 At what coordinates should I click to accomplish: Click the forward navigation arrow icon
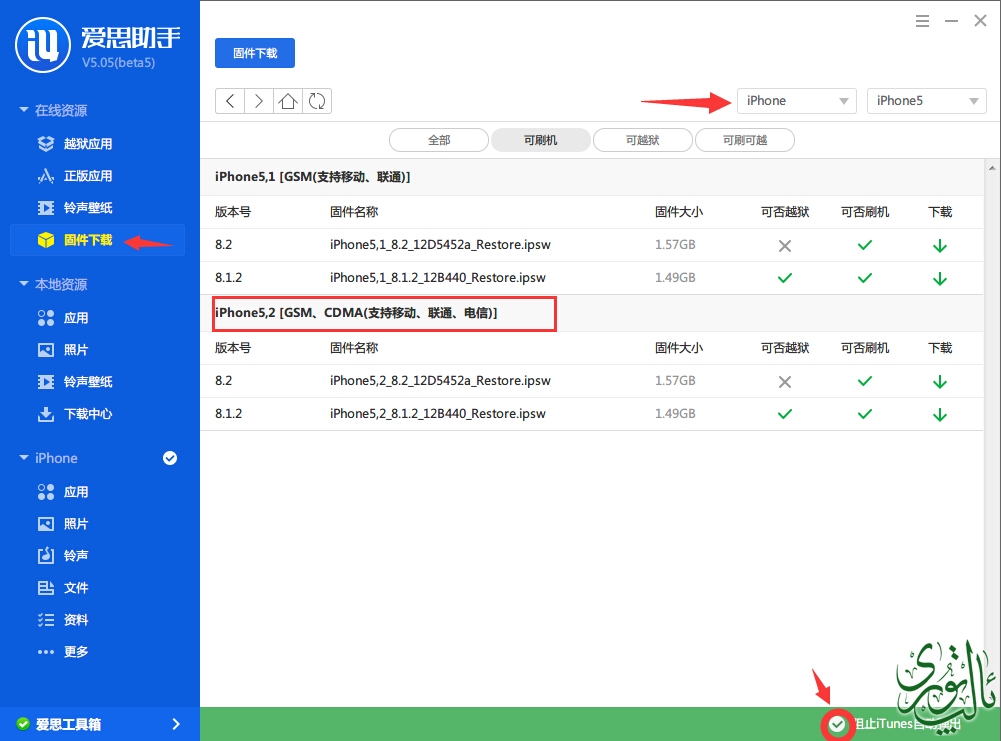tap(259, 101)
